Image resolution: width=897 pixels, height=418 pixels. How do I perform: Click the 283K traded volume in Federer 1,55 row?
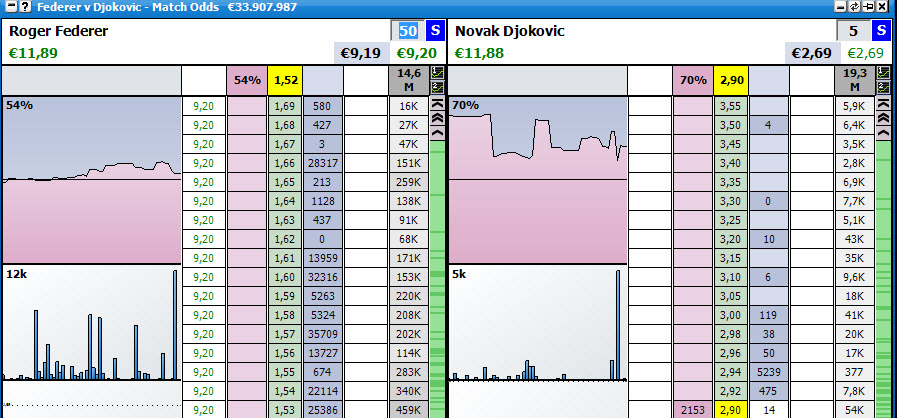click(x=408, y=372)
